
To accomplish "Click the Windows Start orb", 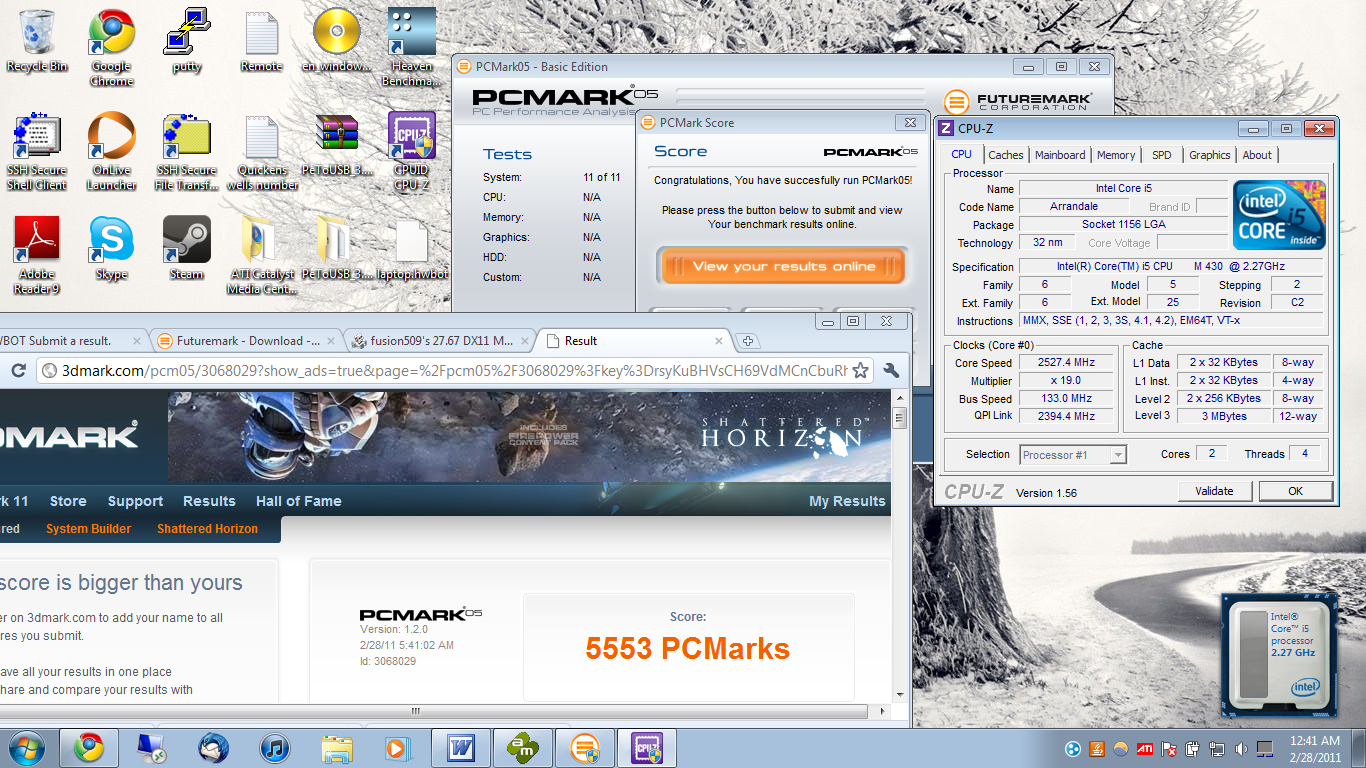I will click(x=26, y=748).
